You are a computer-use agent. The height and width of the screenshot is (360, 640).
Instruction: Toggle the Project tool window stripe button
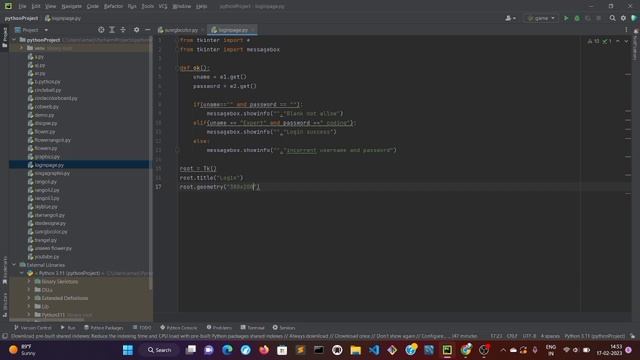4,38
